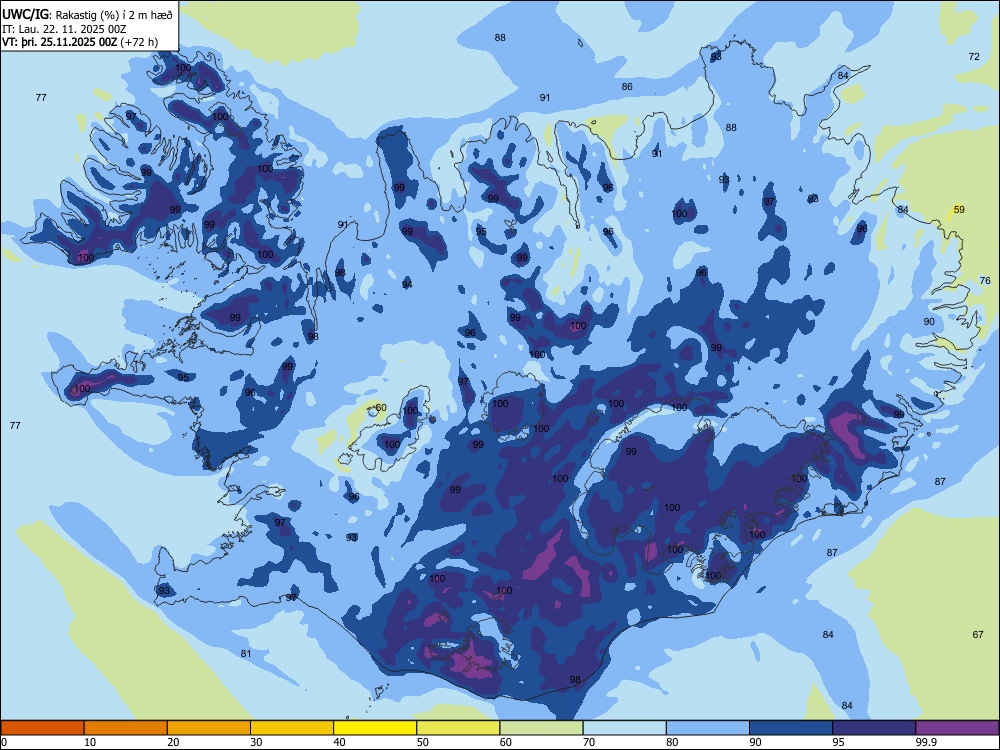Click the map value 60 beside the glacier outline

click(x=381, y=408)
